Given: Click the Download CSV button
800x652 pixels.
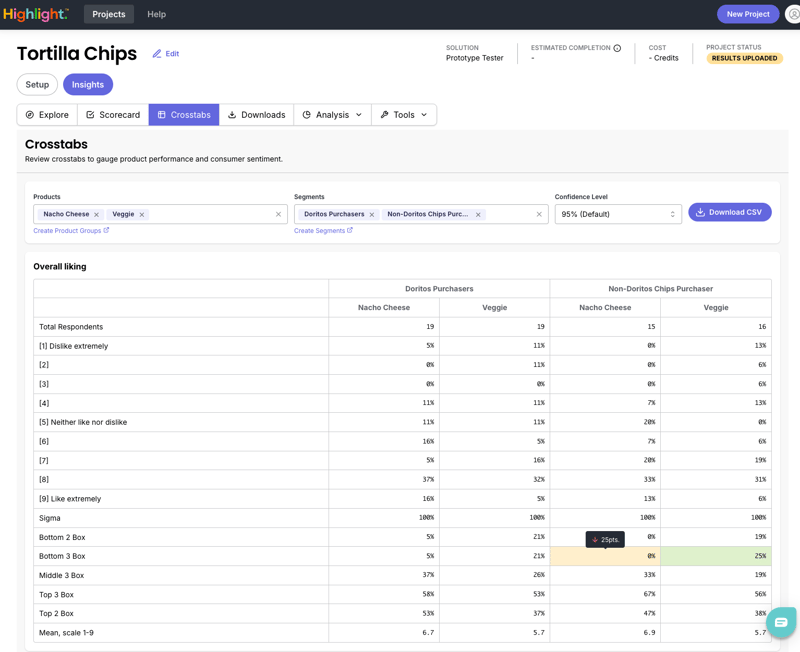Looking at the screenshot, I should coord(730,212).
